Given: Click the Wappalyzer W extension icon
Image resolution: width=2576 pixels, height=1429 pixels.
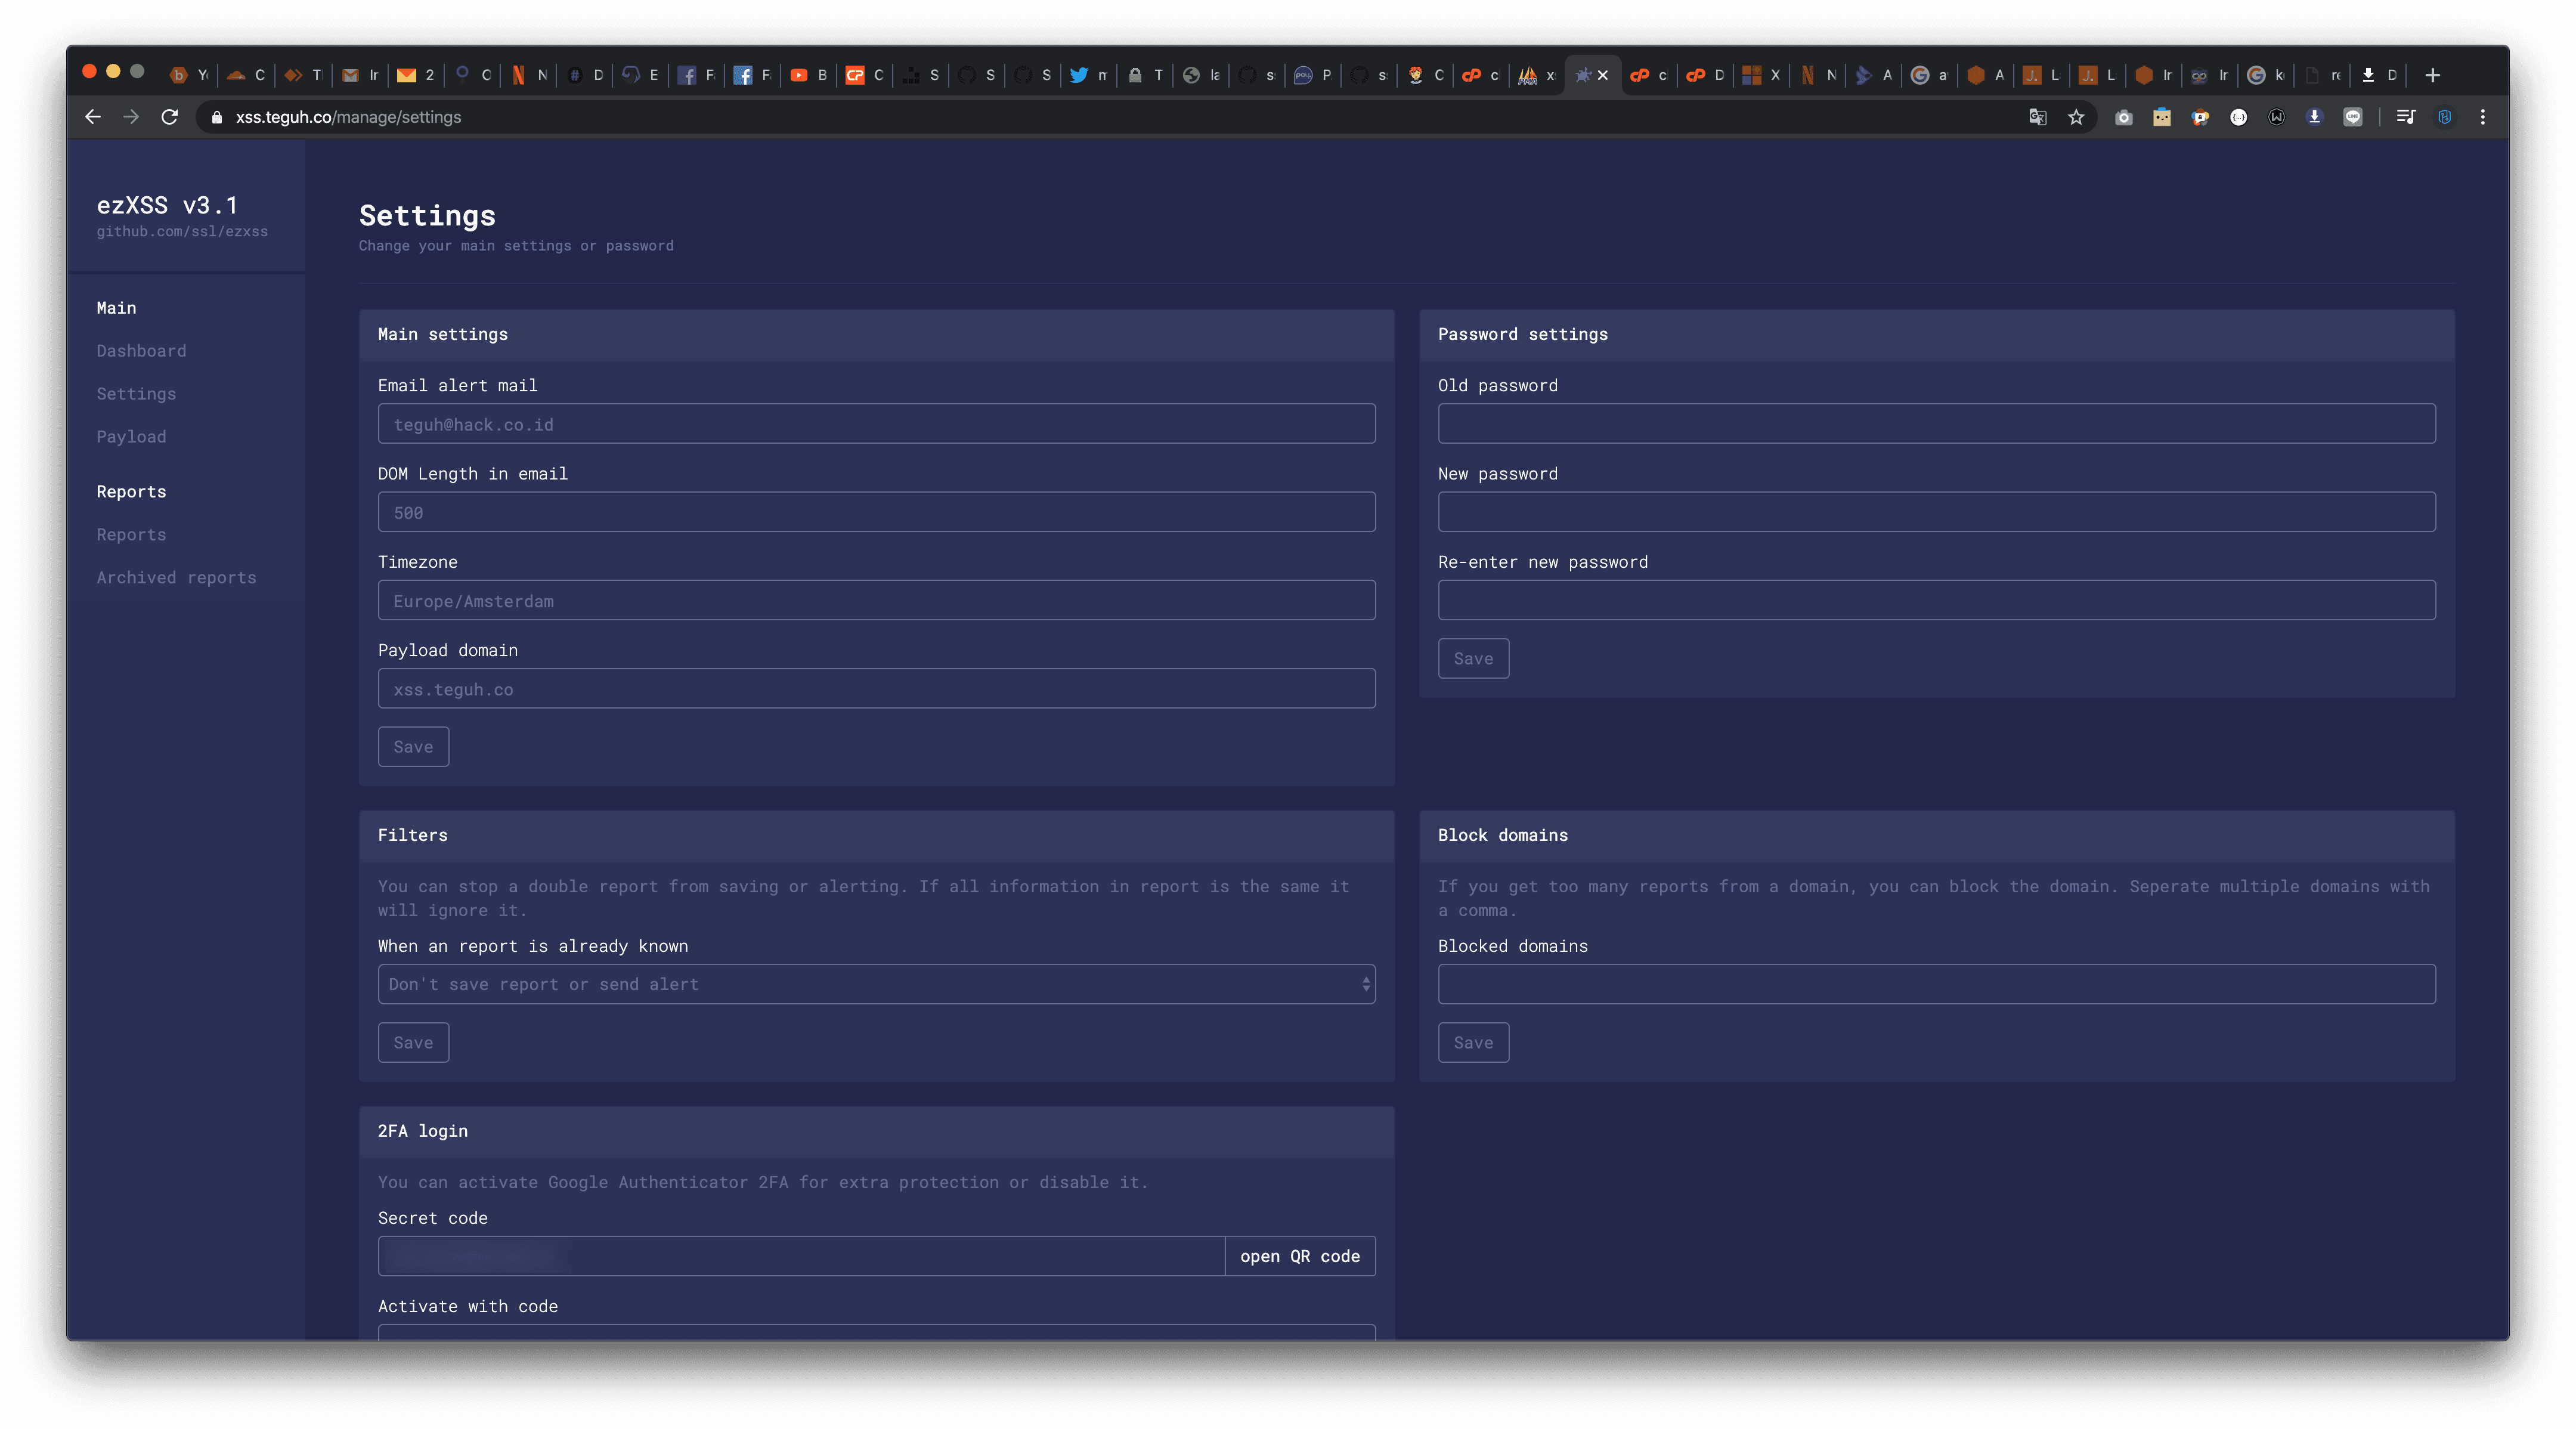Looking at the screenshot, I should pos(2276,117).
